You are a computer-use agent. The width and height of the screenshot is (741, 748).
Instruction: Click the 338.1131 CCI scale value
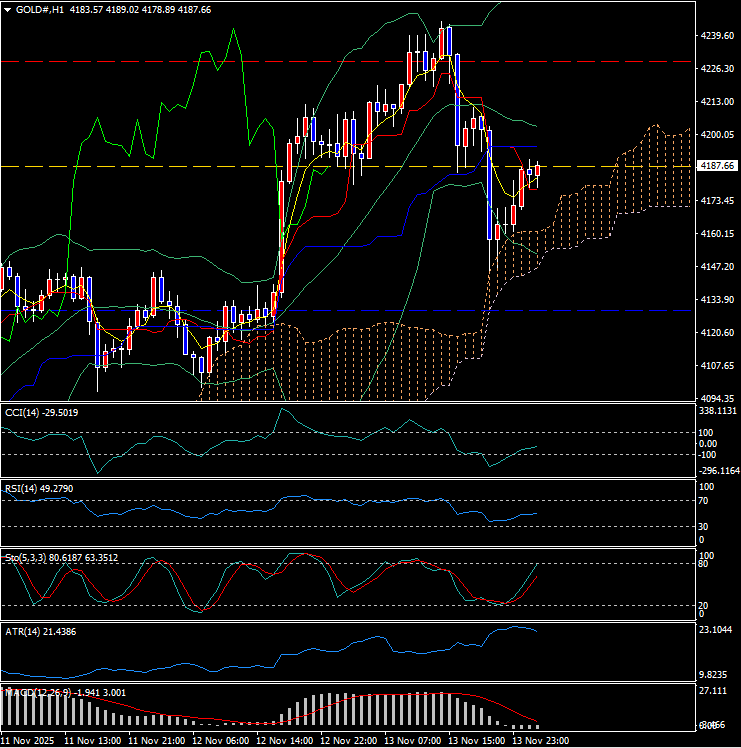717,410
